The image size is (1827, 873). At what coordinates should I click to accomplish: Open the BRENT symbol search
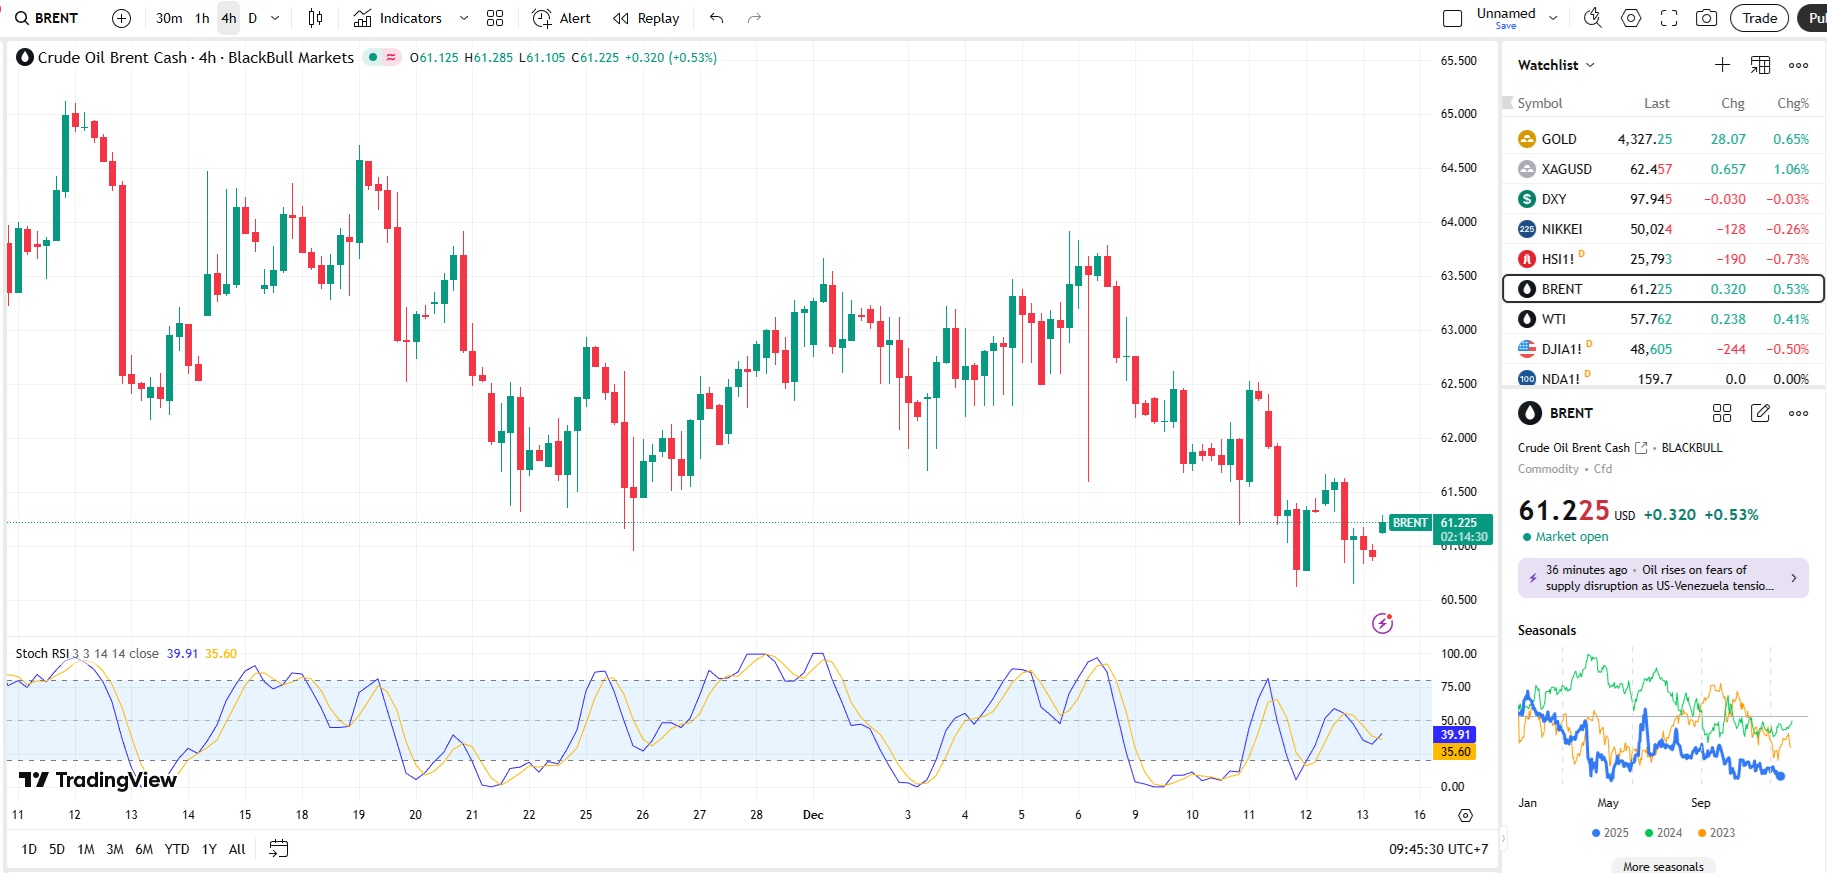[x=47, y=18]
